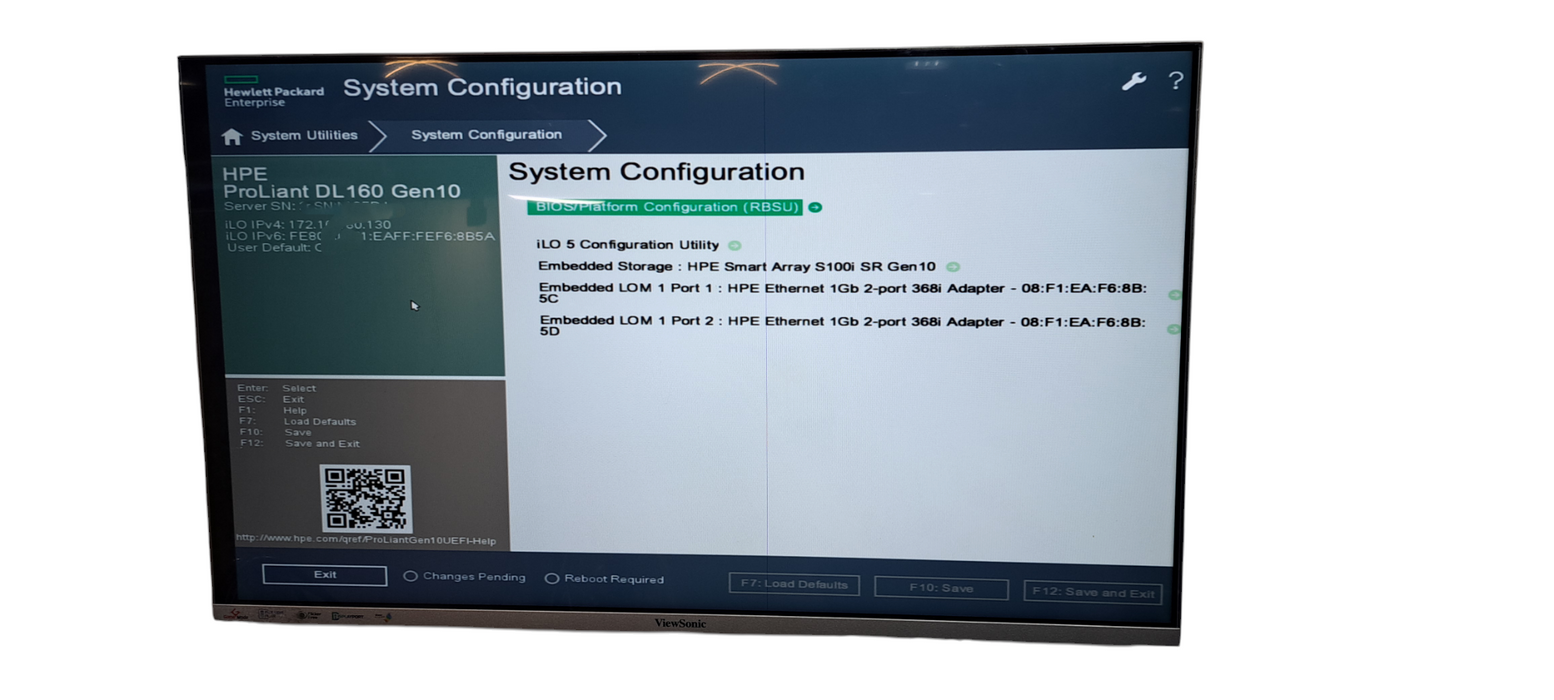Image resolution: width=1554 pixels, height=700 pixels.
Task: Click the iLO IPv6 address line
Action: (360, 236)
